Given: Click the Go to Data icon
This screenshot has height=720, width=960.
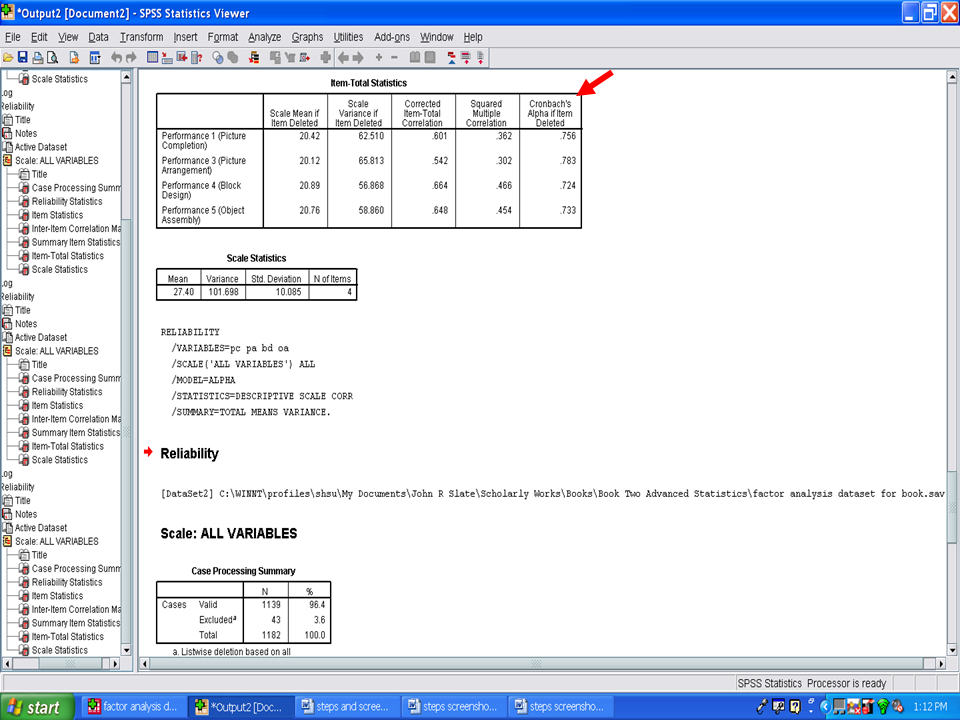Looking at the screenshot, I should click(153, 58).
